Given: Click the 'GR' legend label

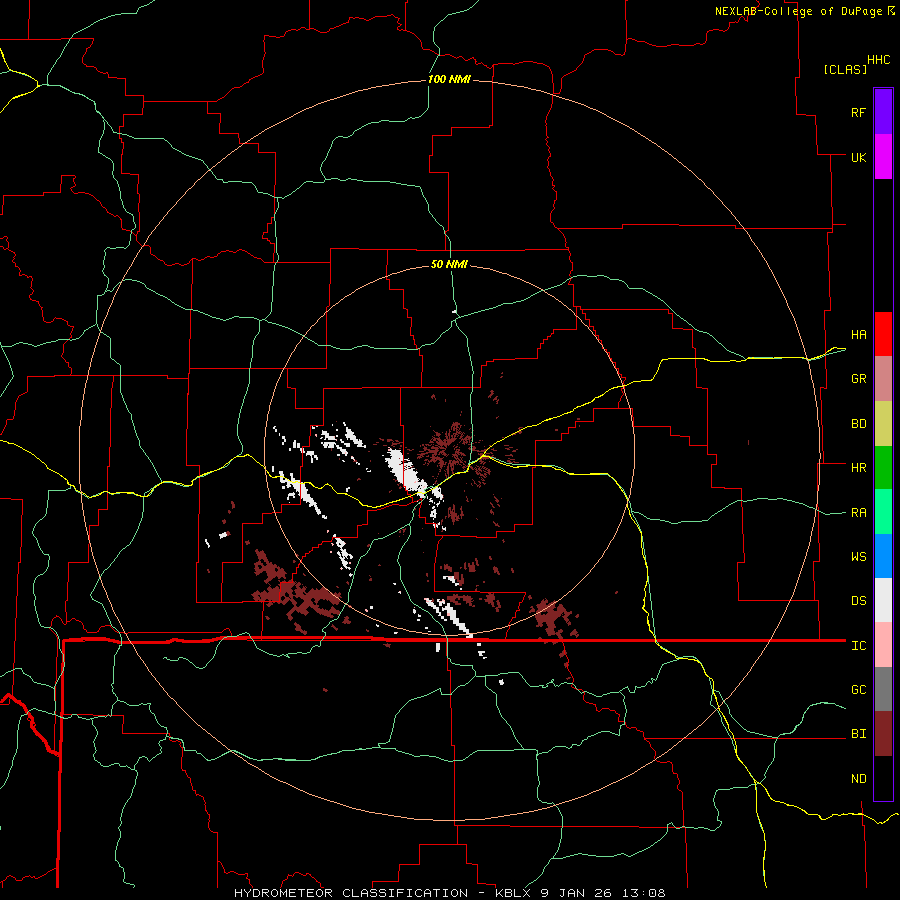Looking at the screenshot, I should coord(858,379).
